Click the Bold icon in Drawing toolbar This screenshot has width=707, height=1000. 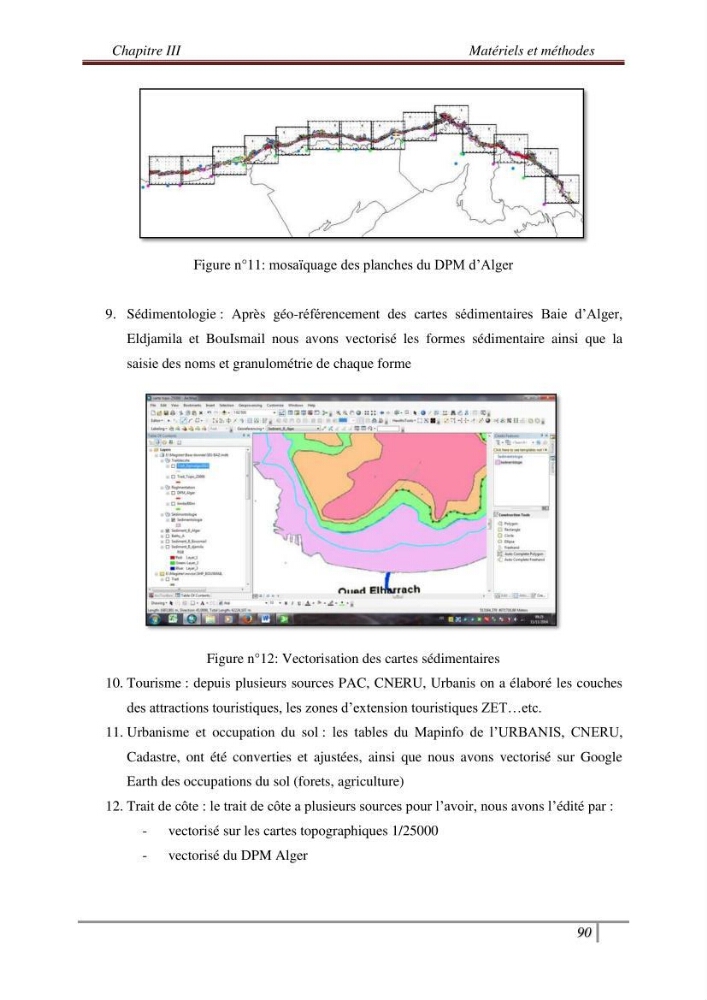(x=286, y=603)
